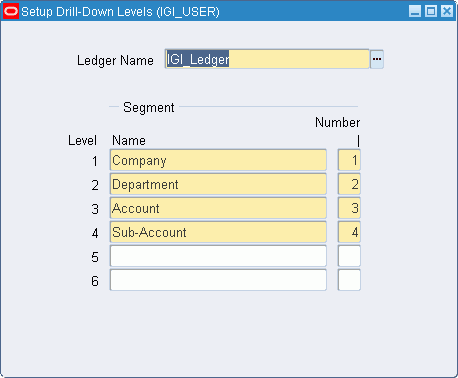Click the segment number field for Sub-Account
The width and height of the screenshot is (458, 378).
[349, 232]
